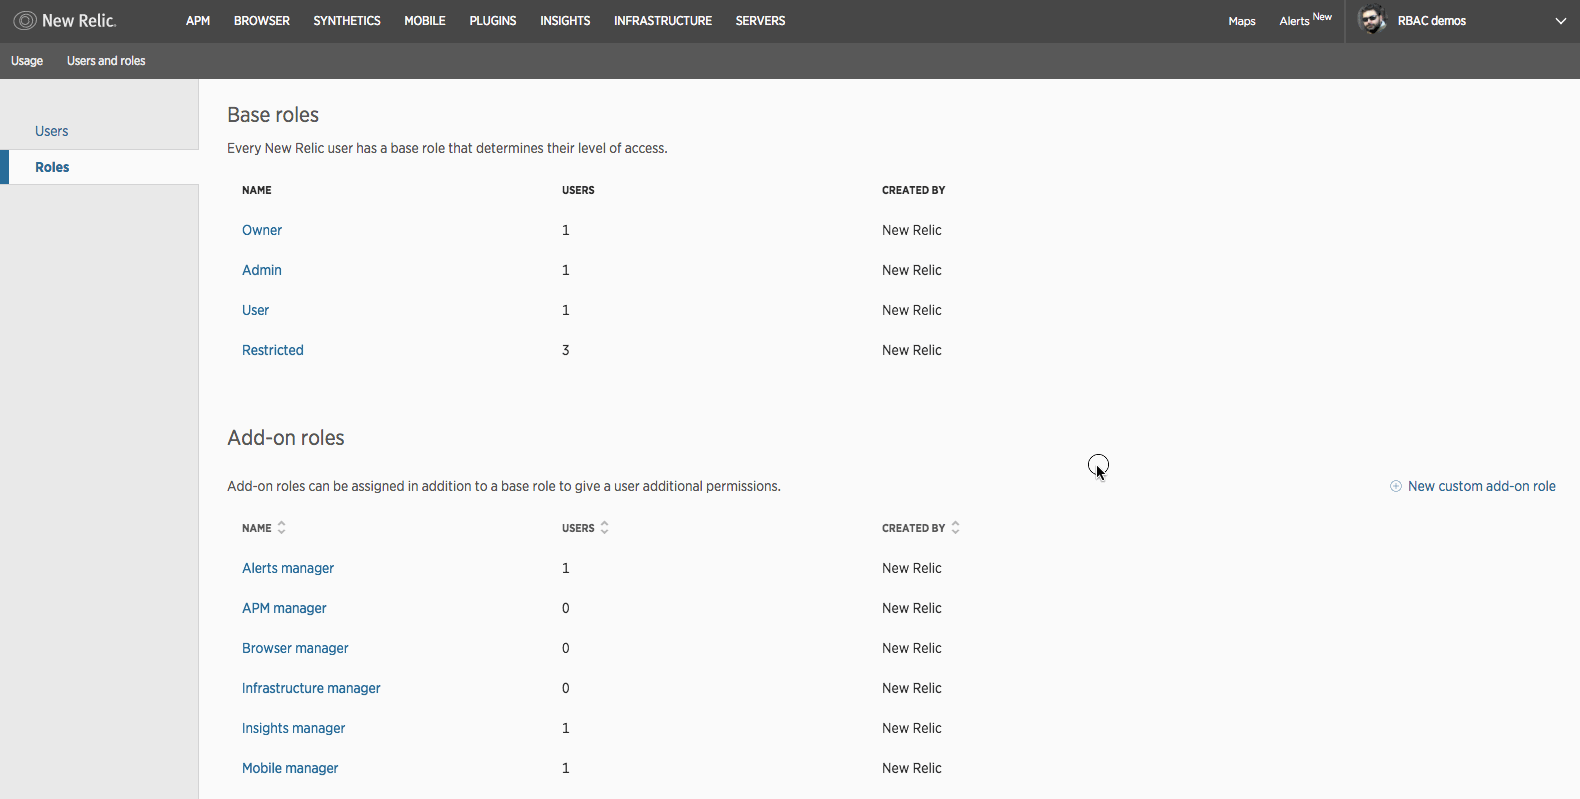Click base roles CREATED BY header
Image resolution: width=1580 pixels, height=799 pixels.
point(913,190)
